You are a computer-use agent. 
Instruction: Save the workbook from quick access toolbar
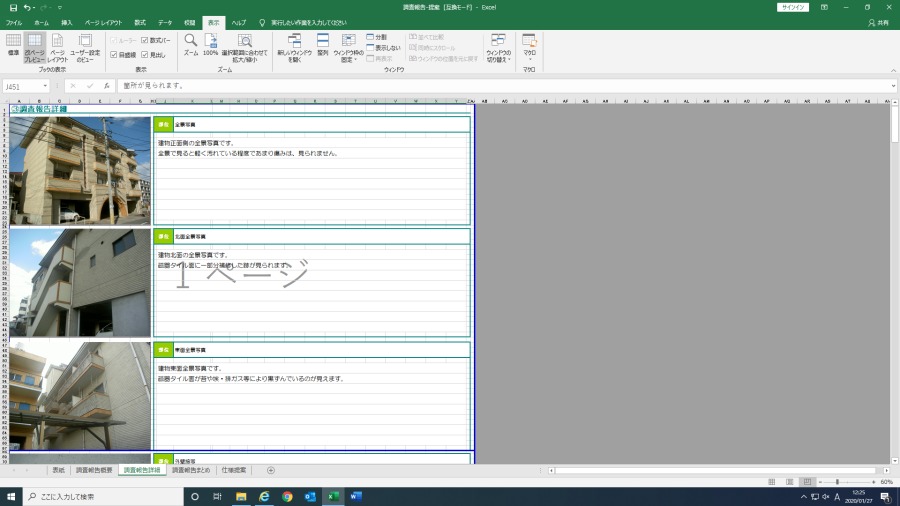pyautogui.click(x=13, y=7)
